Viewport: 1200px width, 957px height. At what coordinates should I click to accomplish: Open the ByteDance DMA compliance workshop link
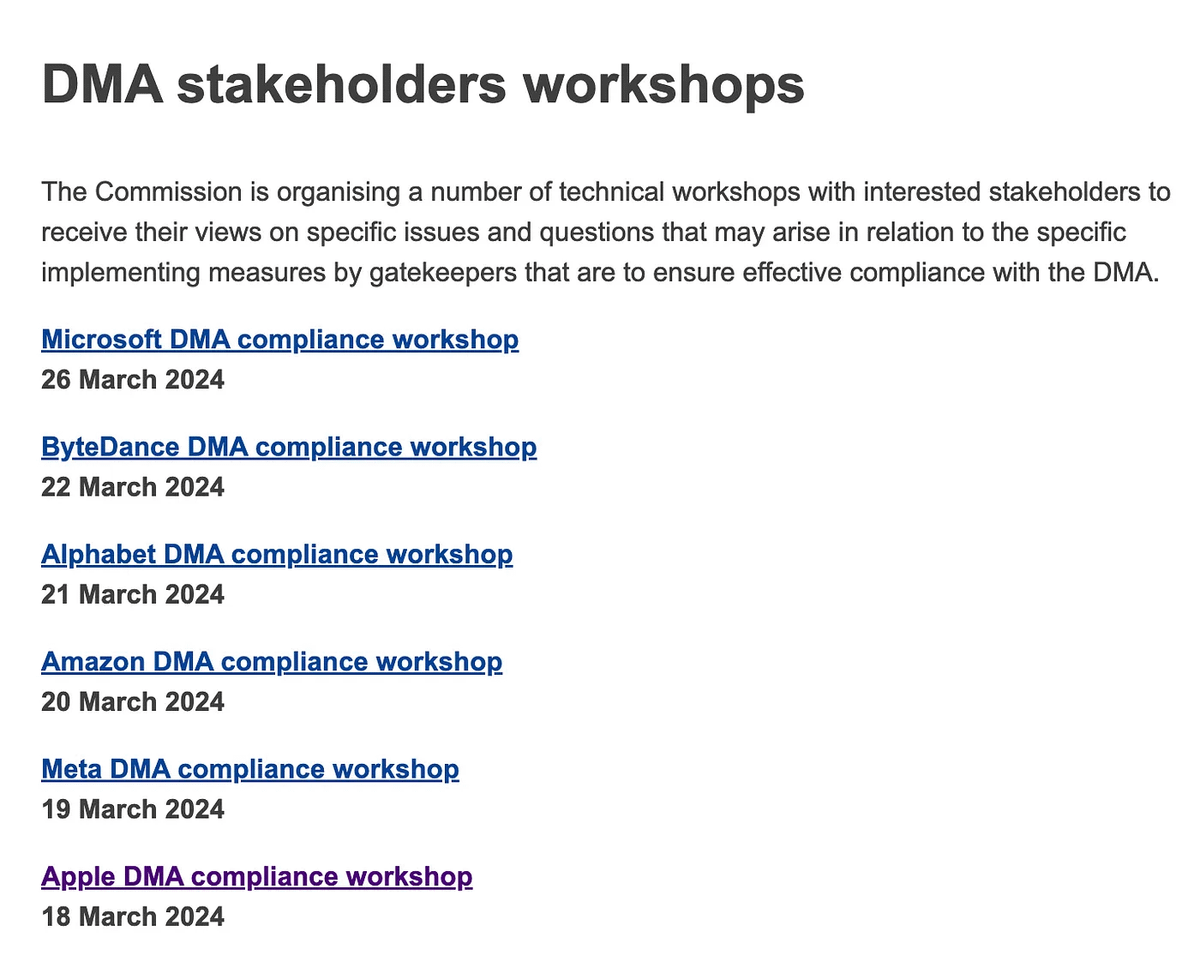coord(289,447)
